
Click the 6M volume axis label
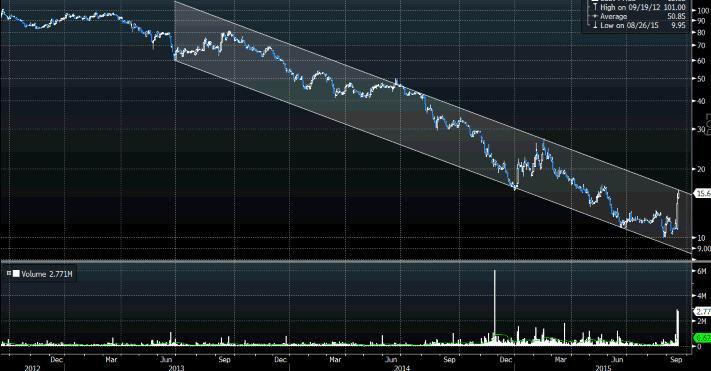coord(702,271)
